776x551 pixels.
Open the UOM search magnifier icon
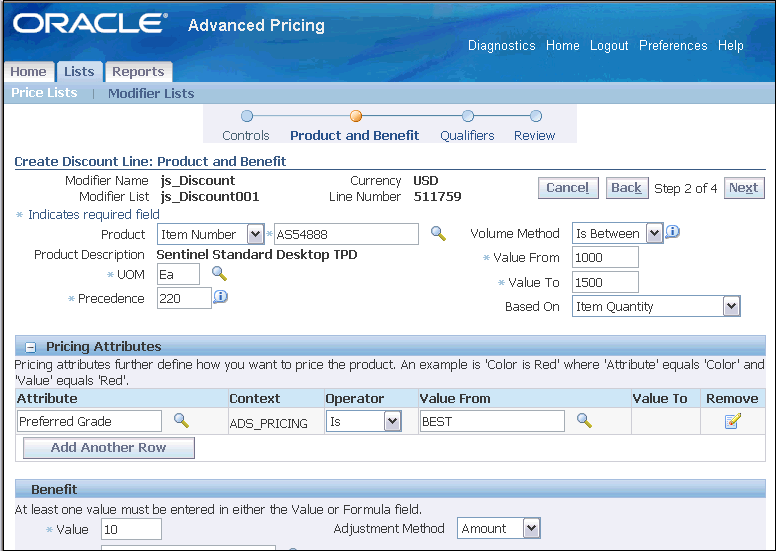(x=219, y=273)
